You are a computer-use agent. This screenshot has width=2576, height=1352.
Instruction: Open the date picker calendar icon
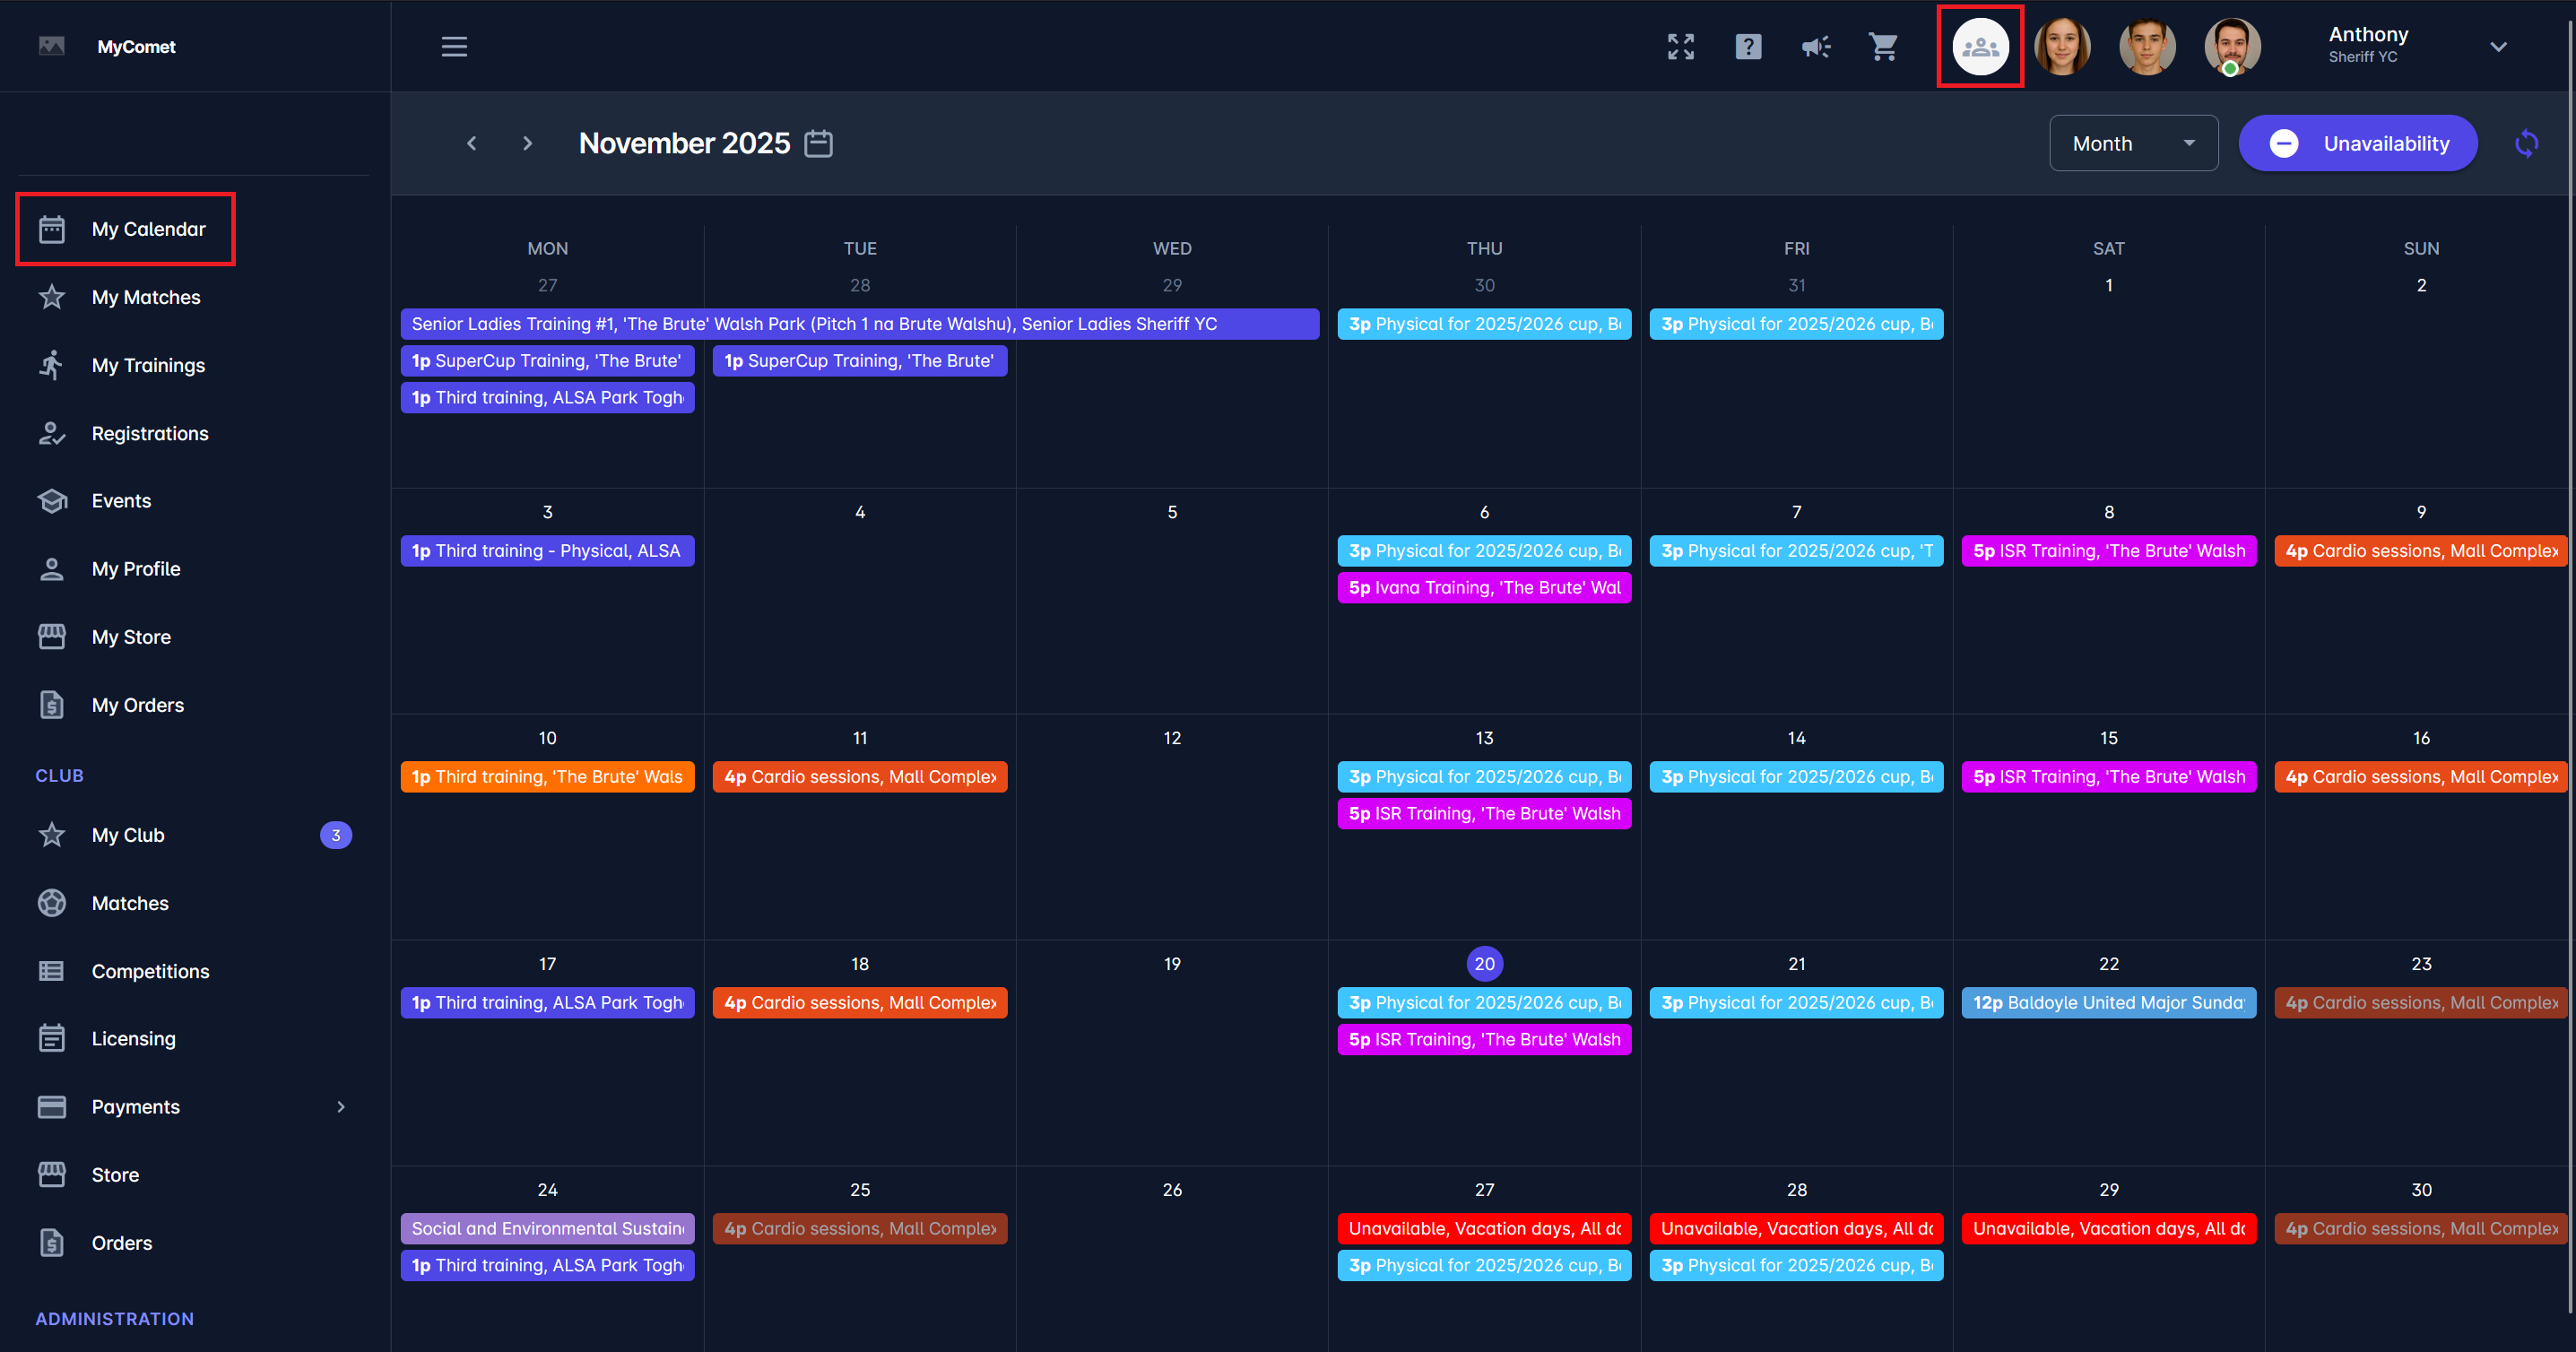coord(818,143)
